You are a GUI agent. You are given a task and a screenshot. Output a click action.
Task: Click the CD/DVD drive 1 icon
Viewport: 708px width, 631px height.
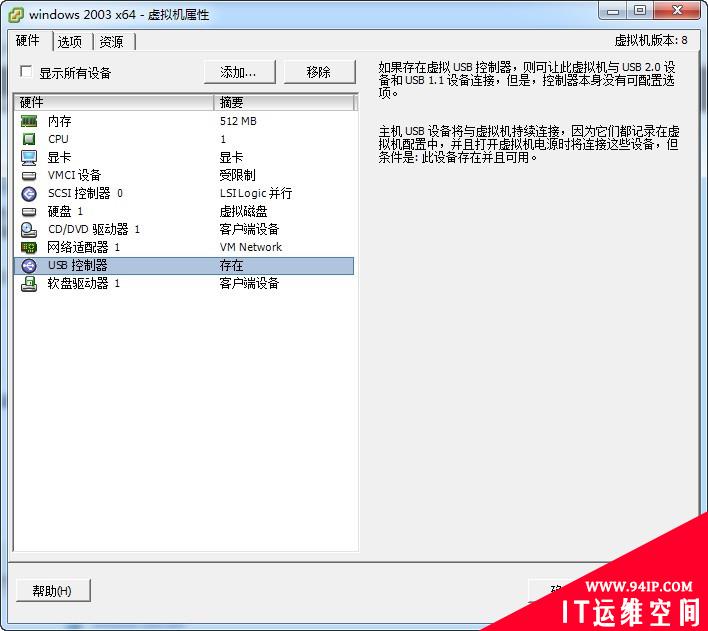pos(29,229)
